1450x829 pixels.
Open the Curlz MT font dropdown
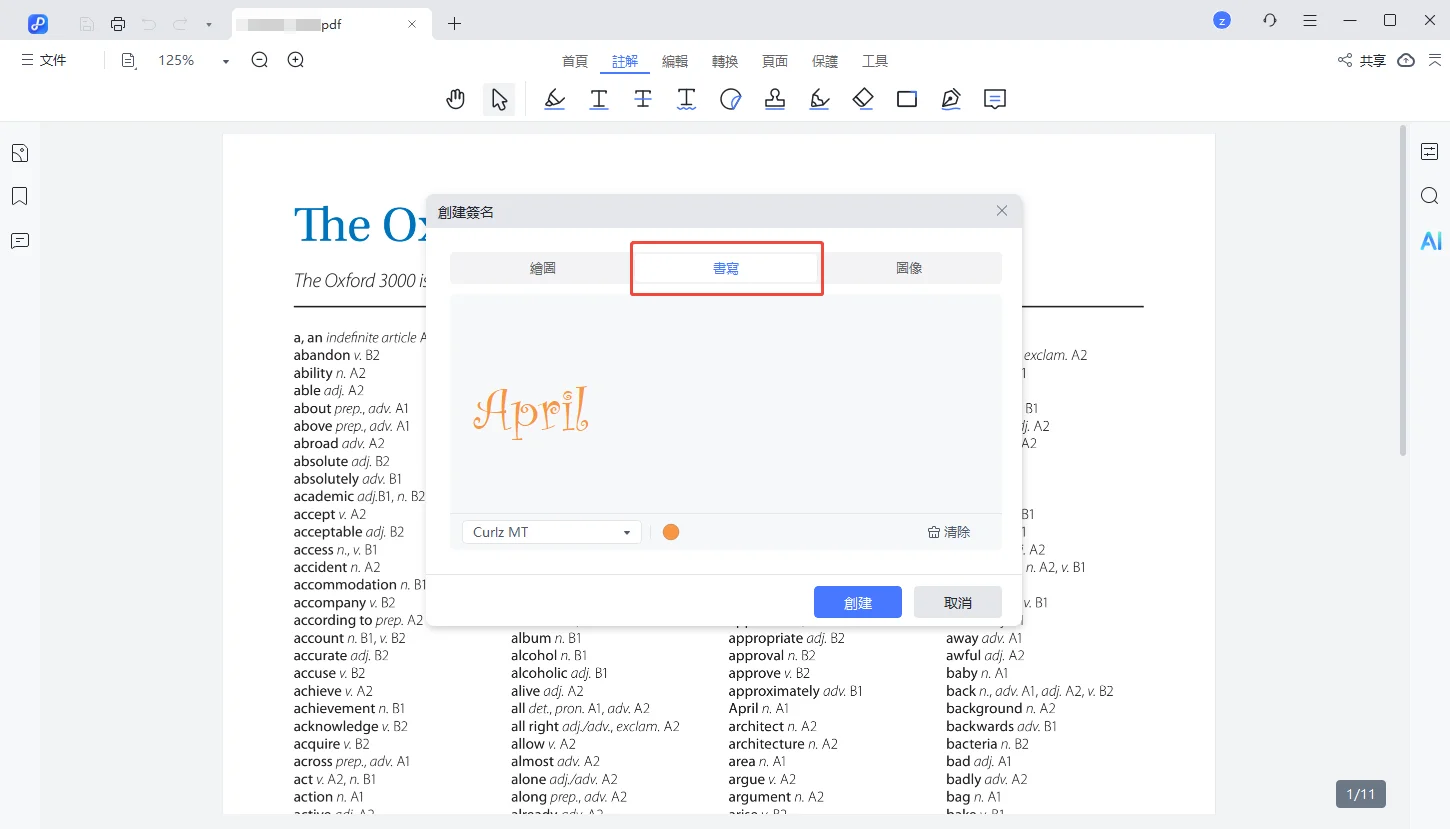[551, 532]
